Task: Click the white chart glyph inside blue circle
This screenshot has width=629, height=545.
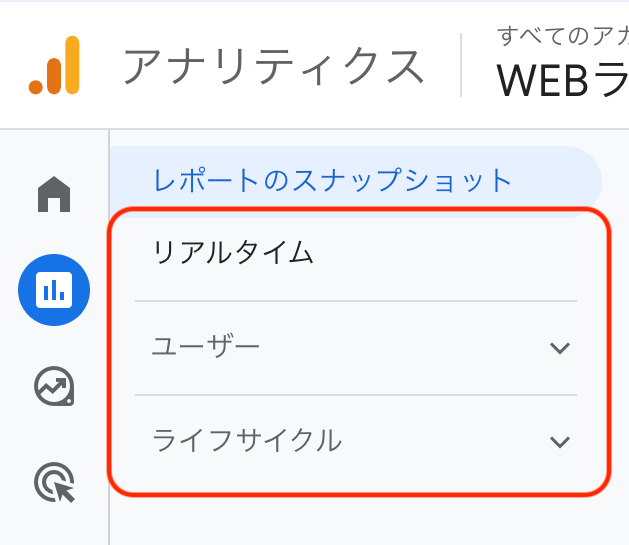Action: 54,290
